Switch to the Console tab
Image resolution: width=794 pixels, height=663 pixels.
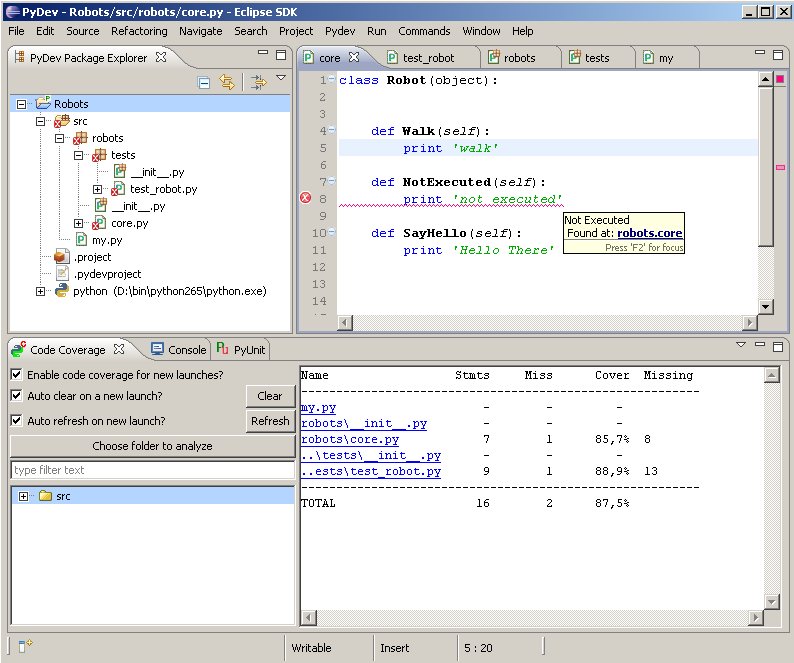point(179,349)
